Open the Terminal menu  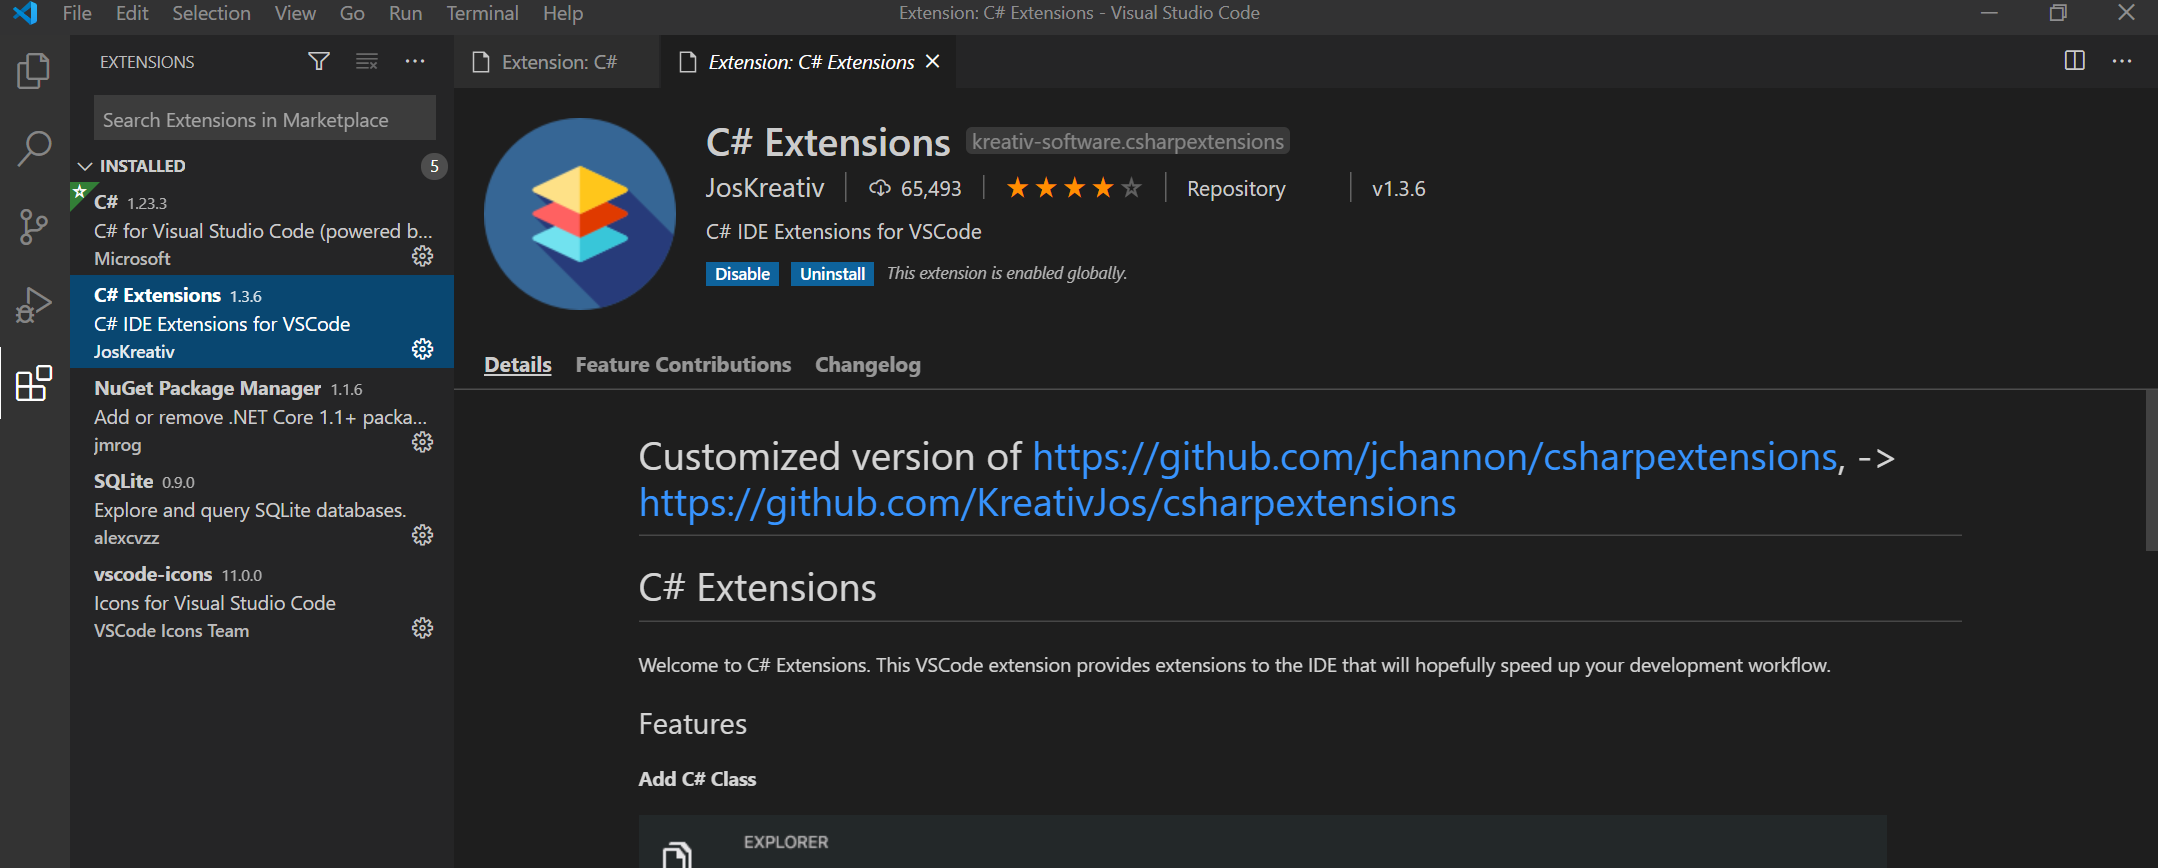[x=482, y=13]
